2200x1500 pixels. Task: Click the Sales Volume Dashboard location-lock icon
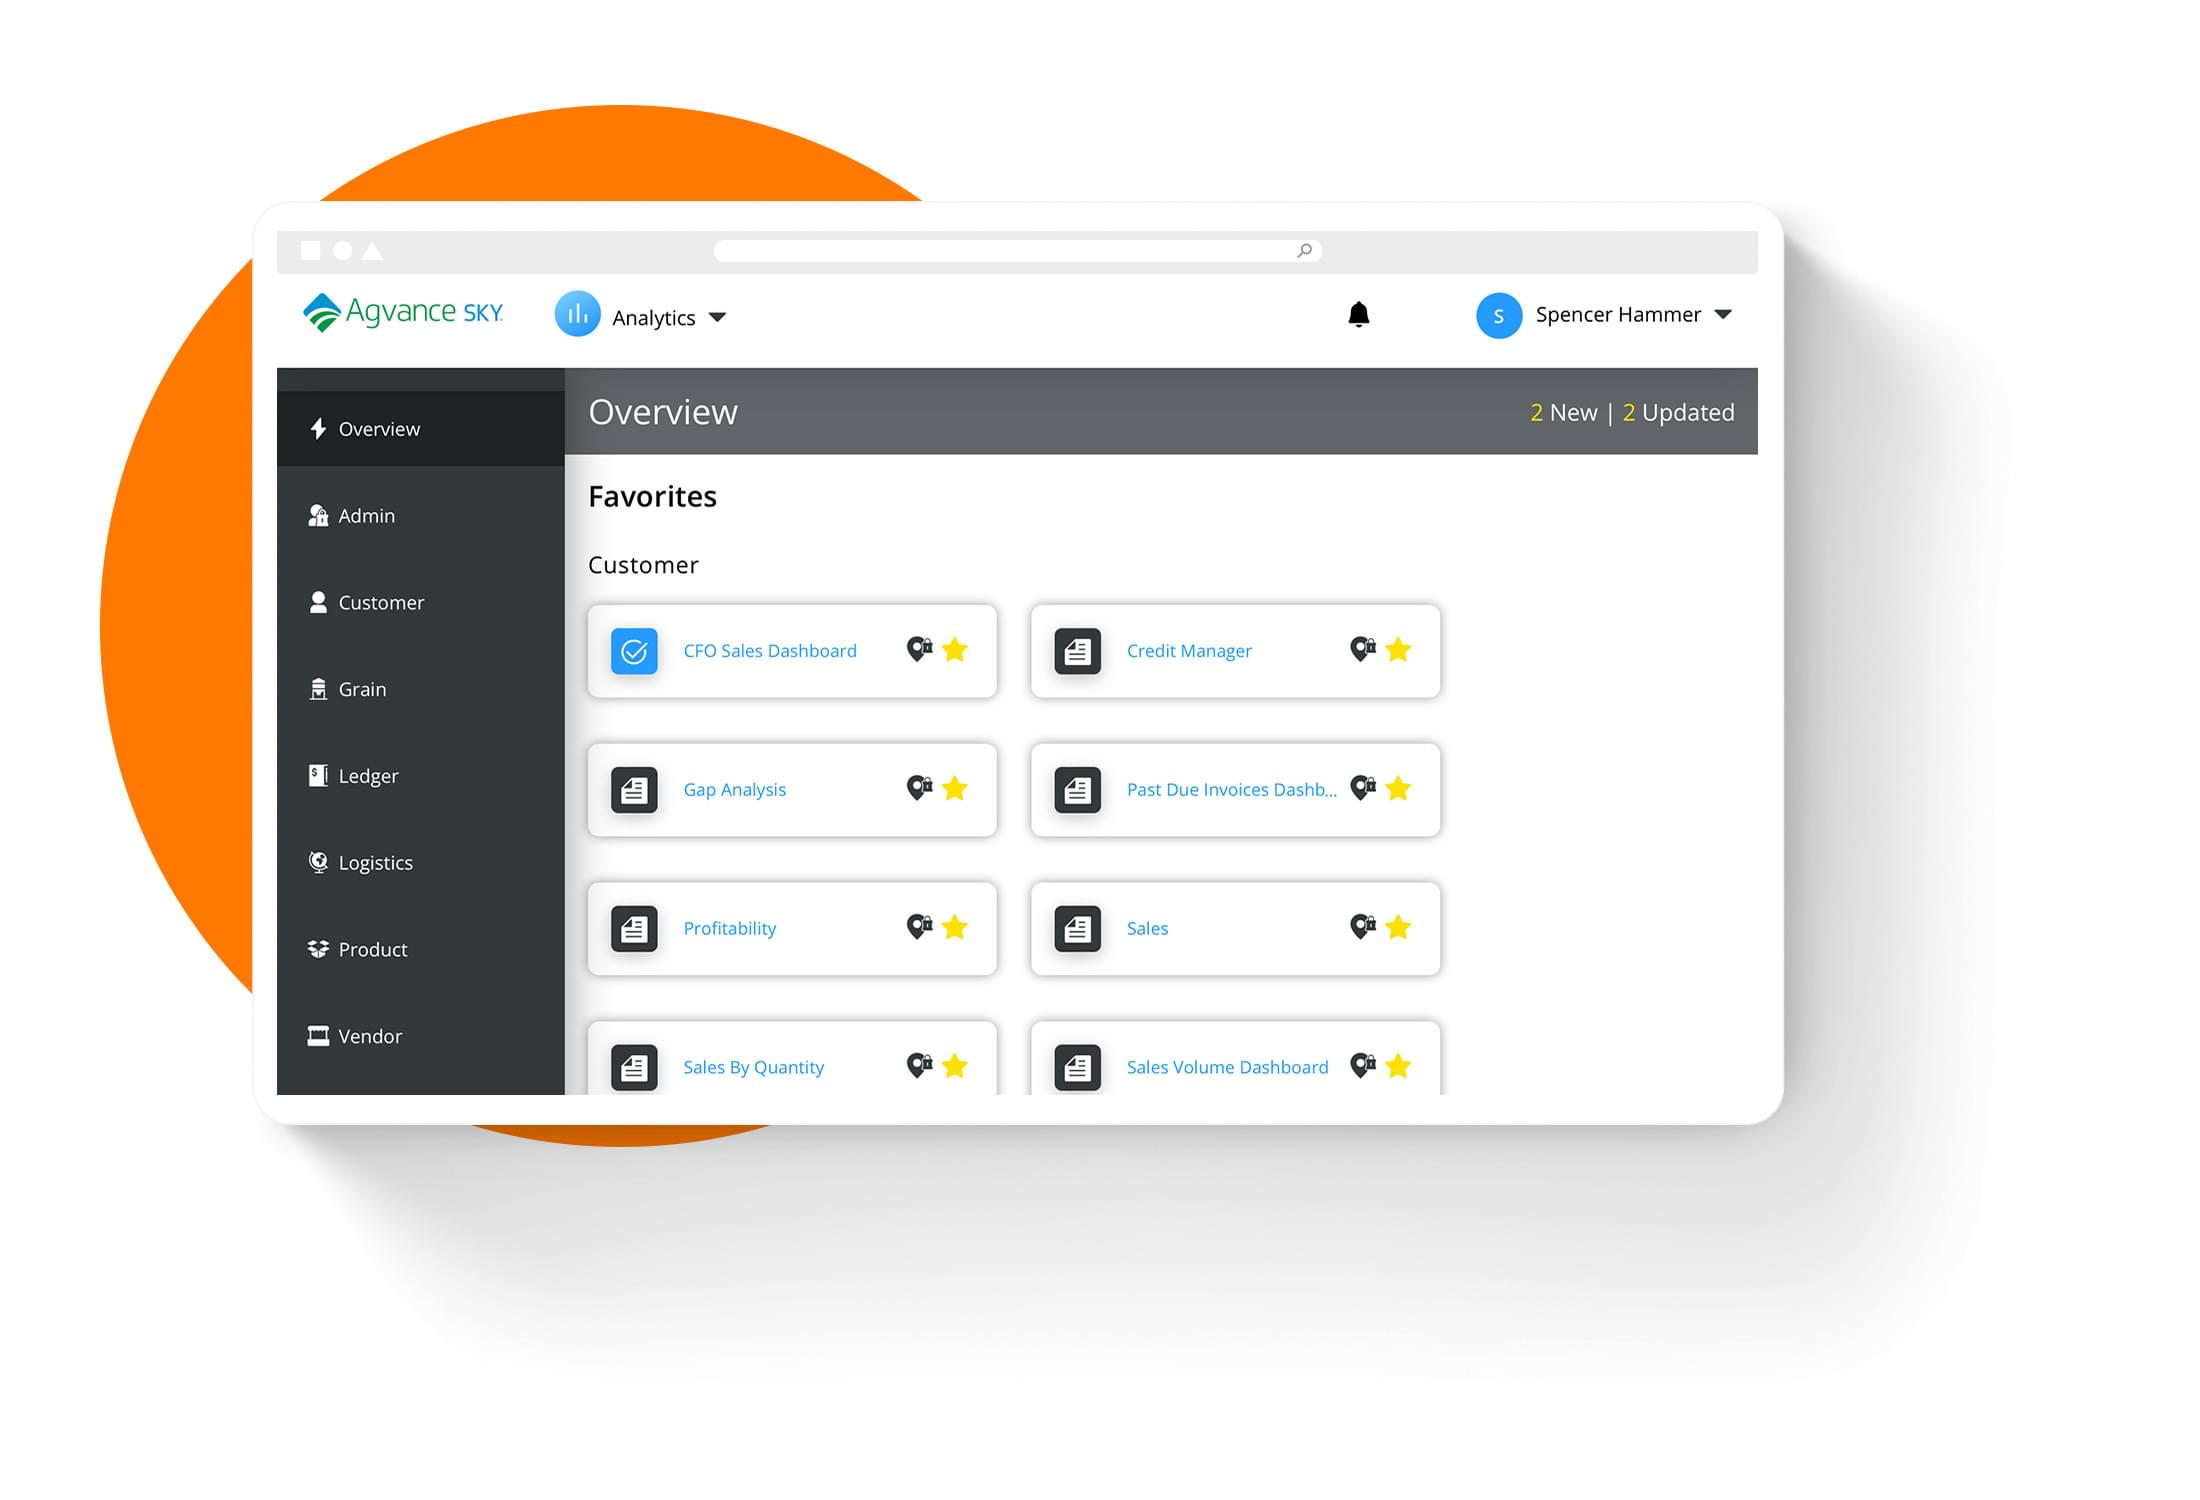point(1362,1067)
